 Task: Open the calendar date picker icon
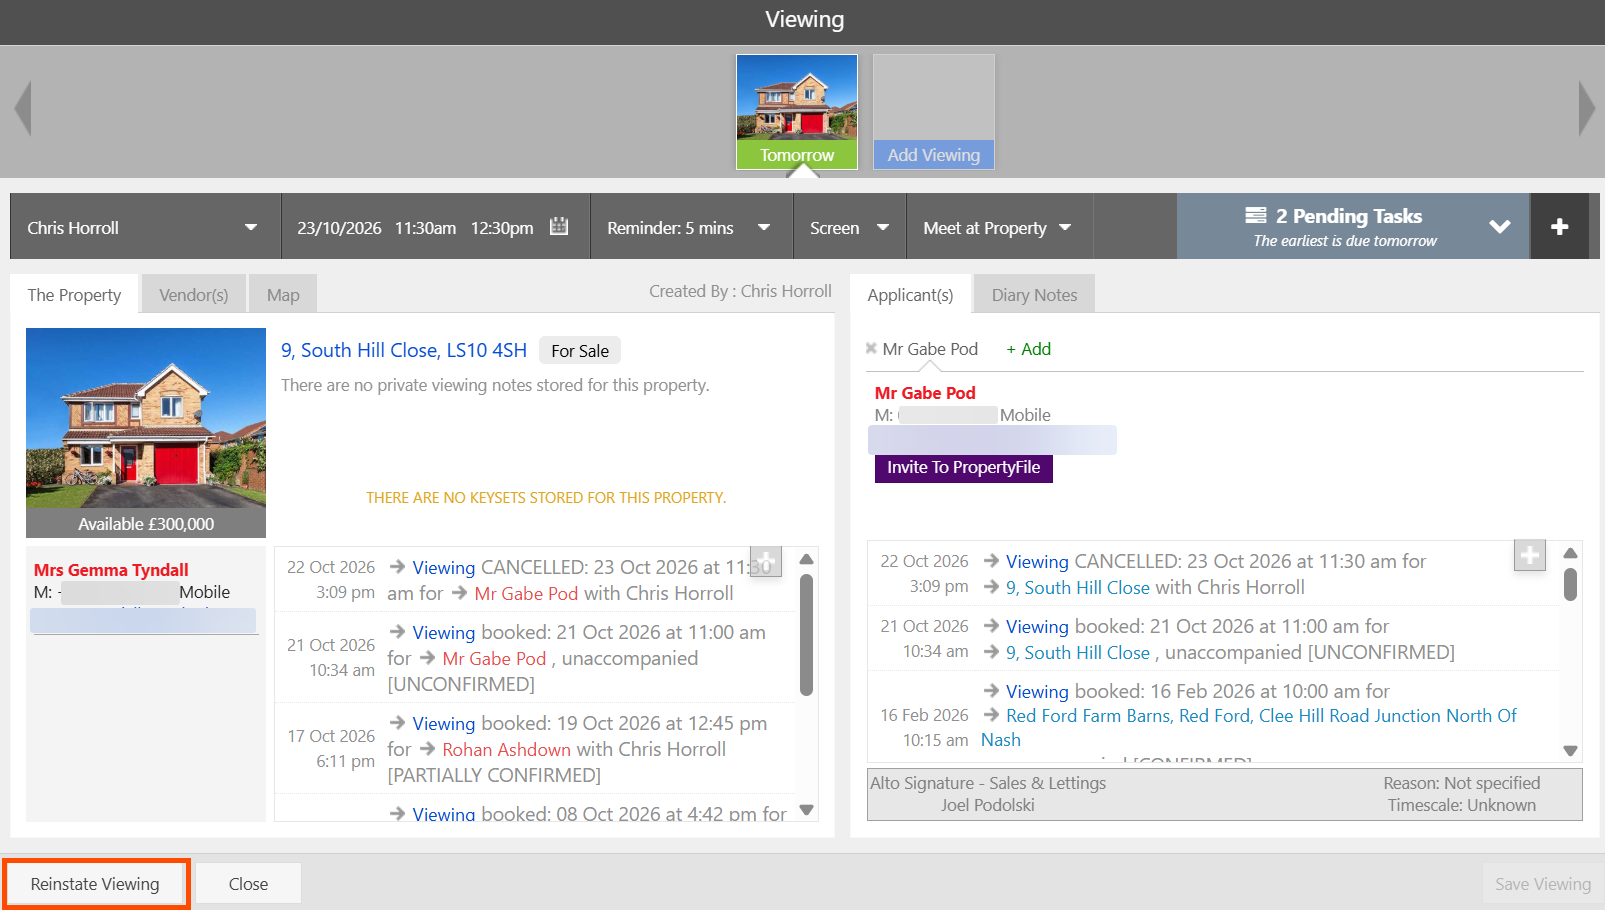[559, 227]
